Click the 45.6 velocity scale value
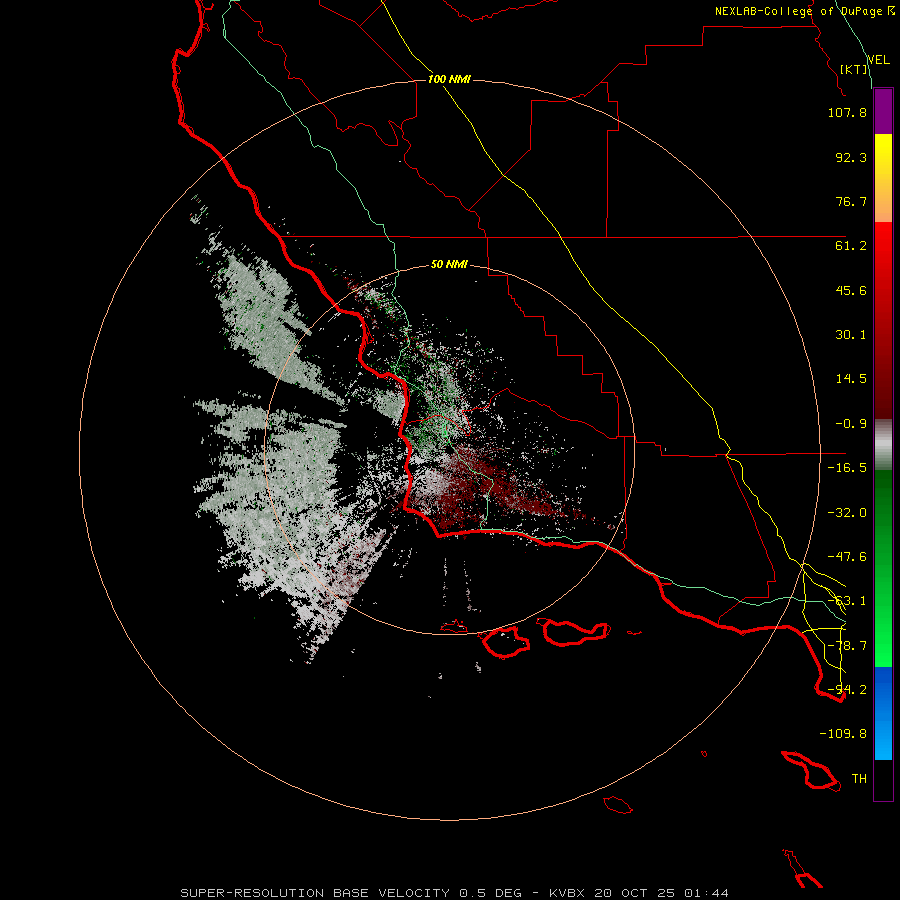Screen dimensions: 900x900 (851, 290)
